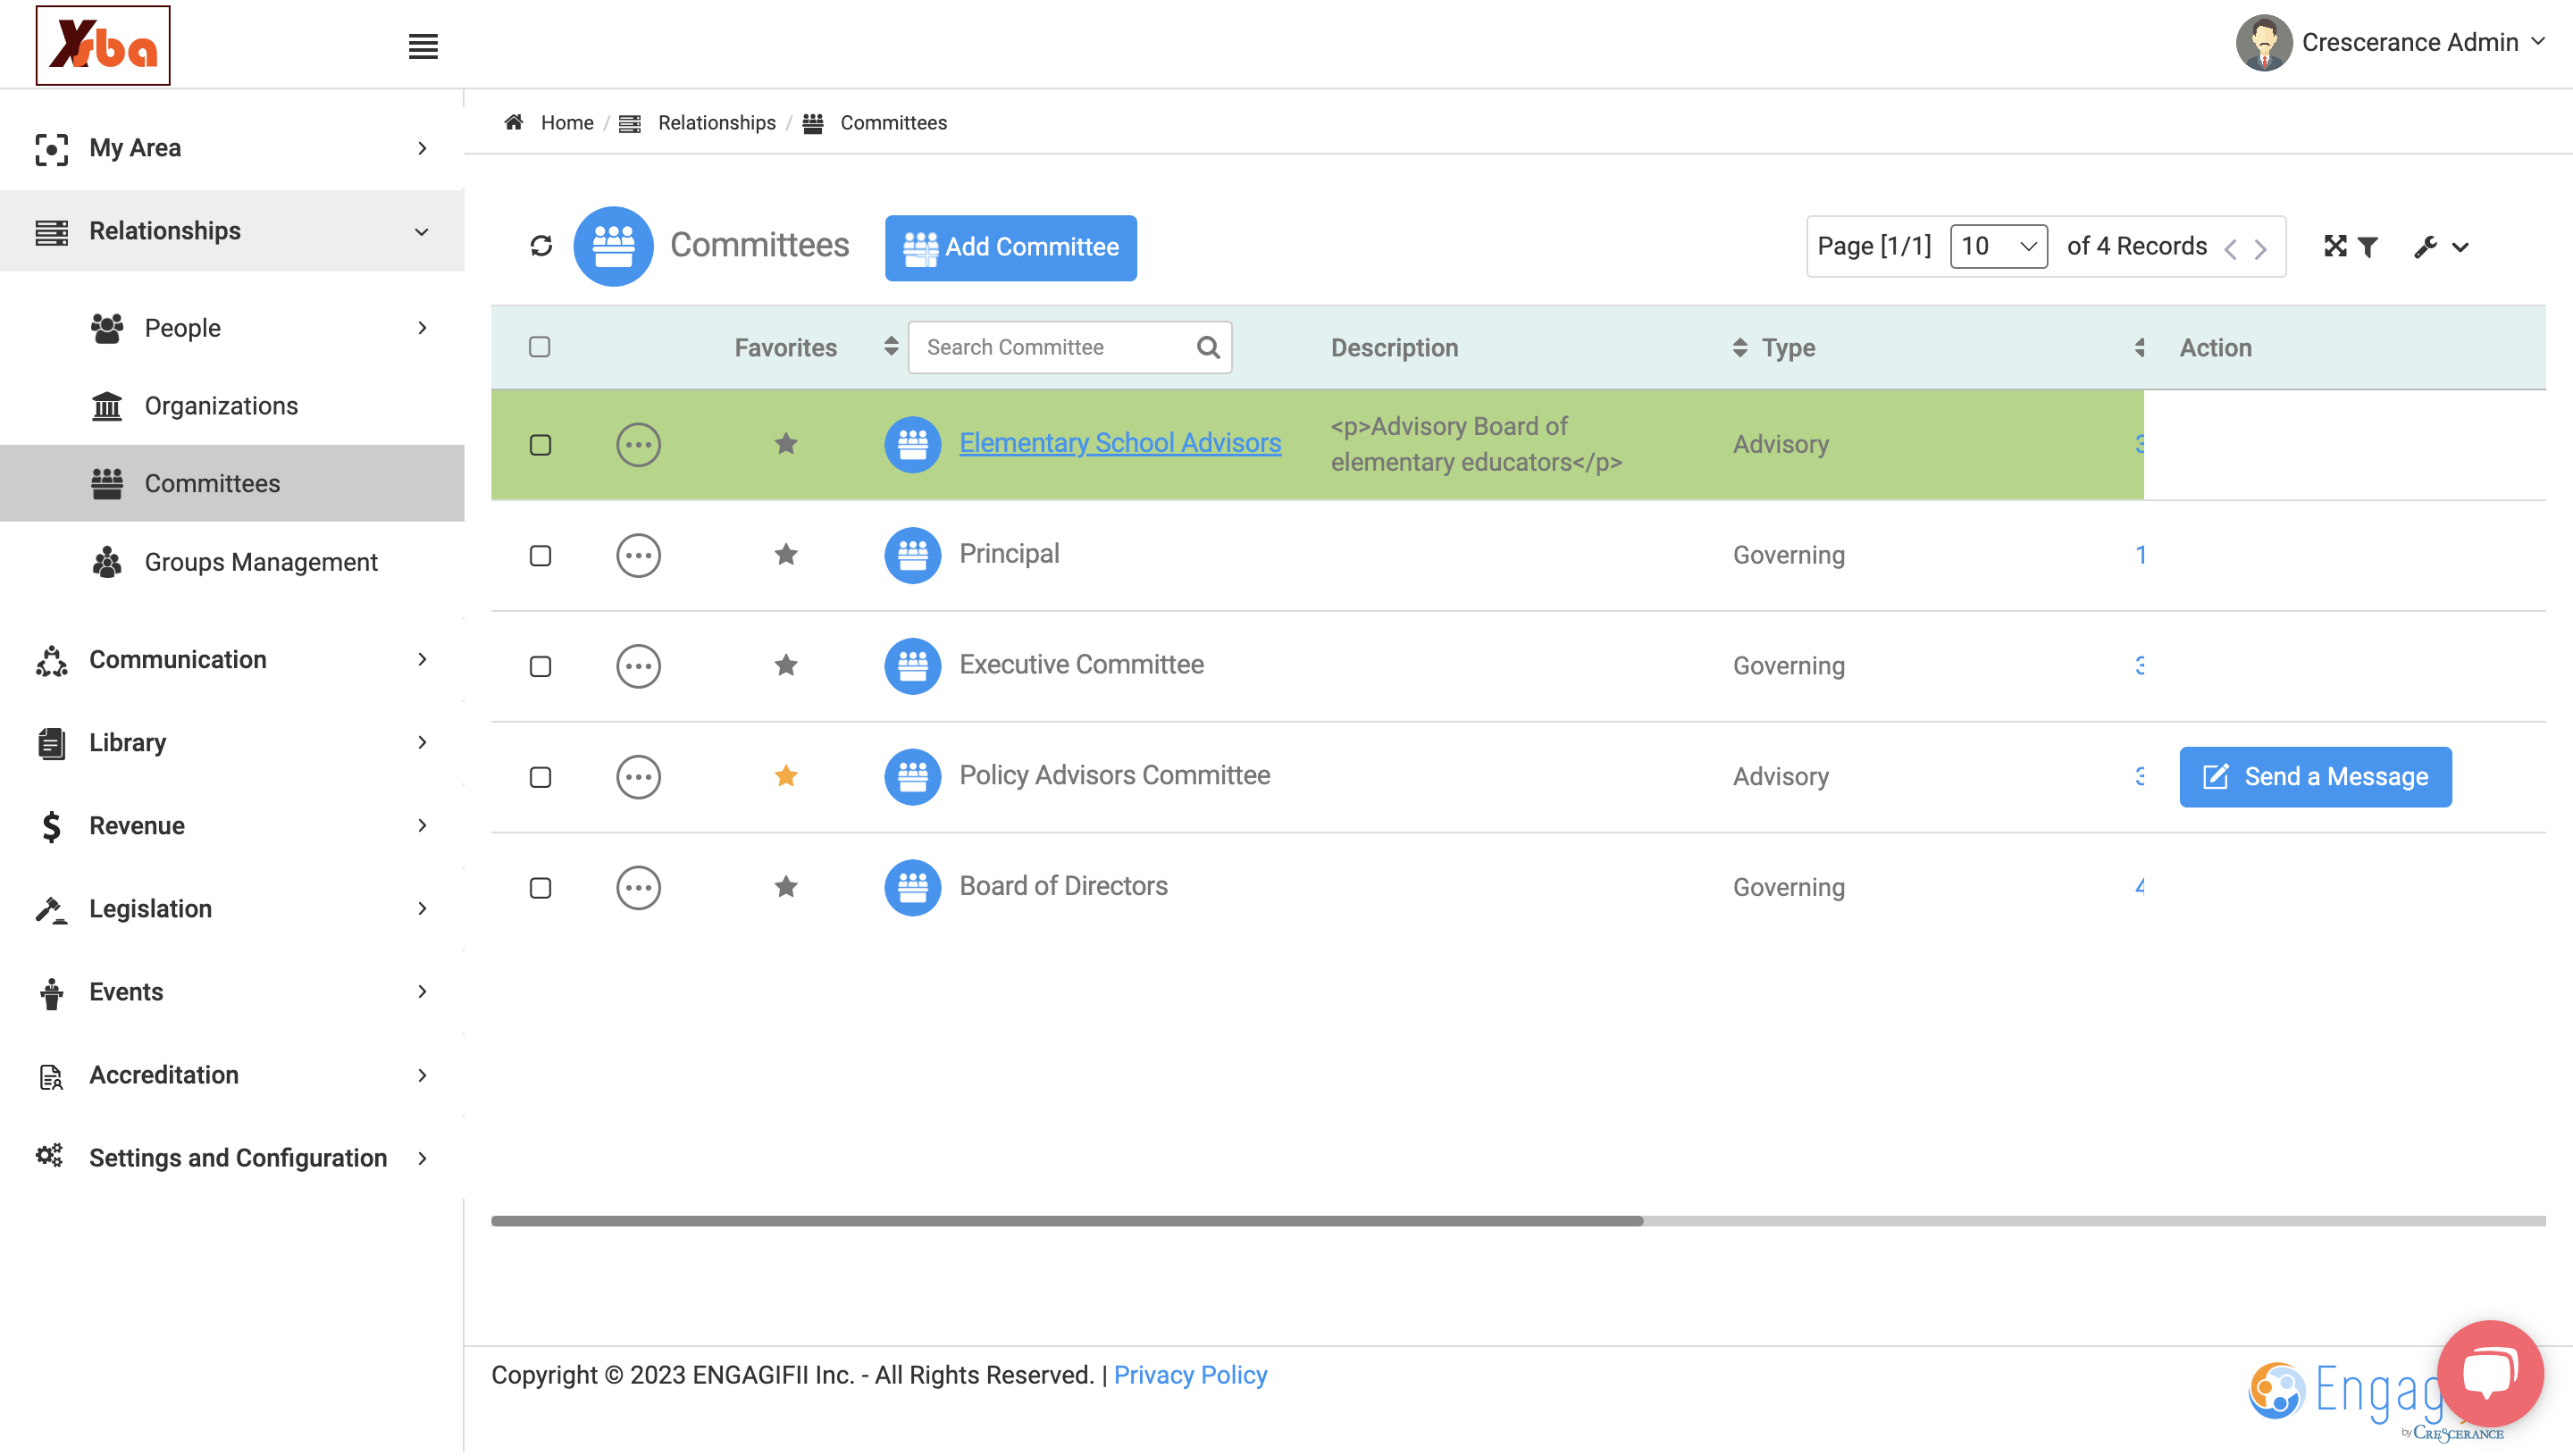Click the hamburger menu icon
The image size is (2573, 1456).
[423, 46]
